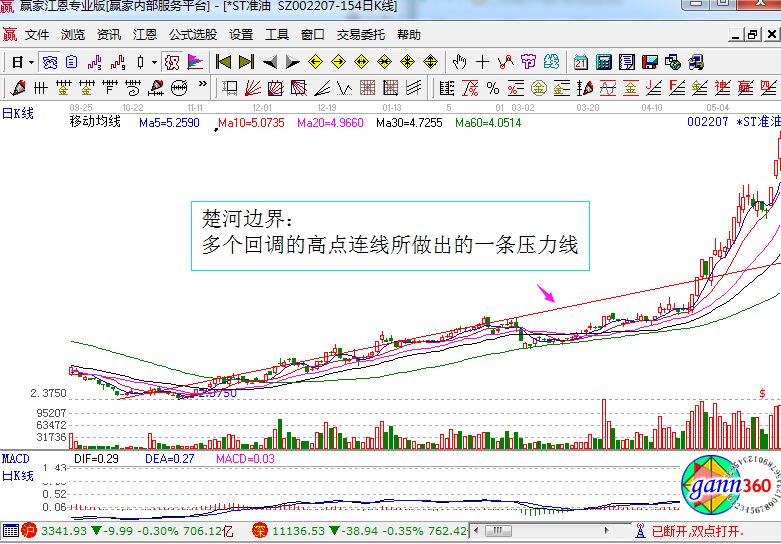This screenshot has height=544, width=781.
Task: Jump to last bar with skip-end arrow
Action: (246, 62)
